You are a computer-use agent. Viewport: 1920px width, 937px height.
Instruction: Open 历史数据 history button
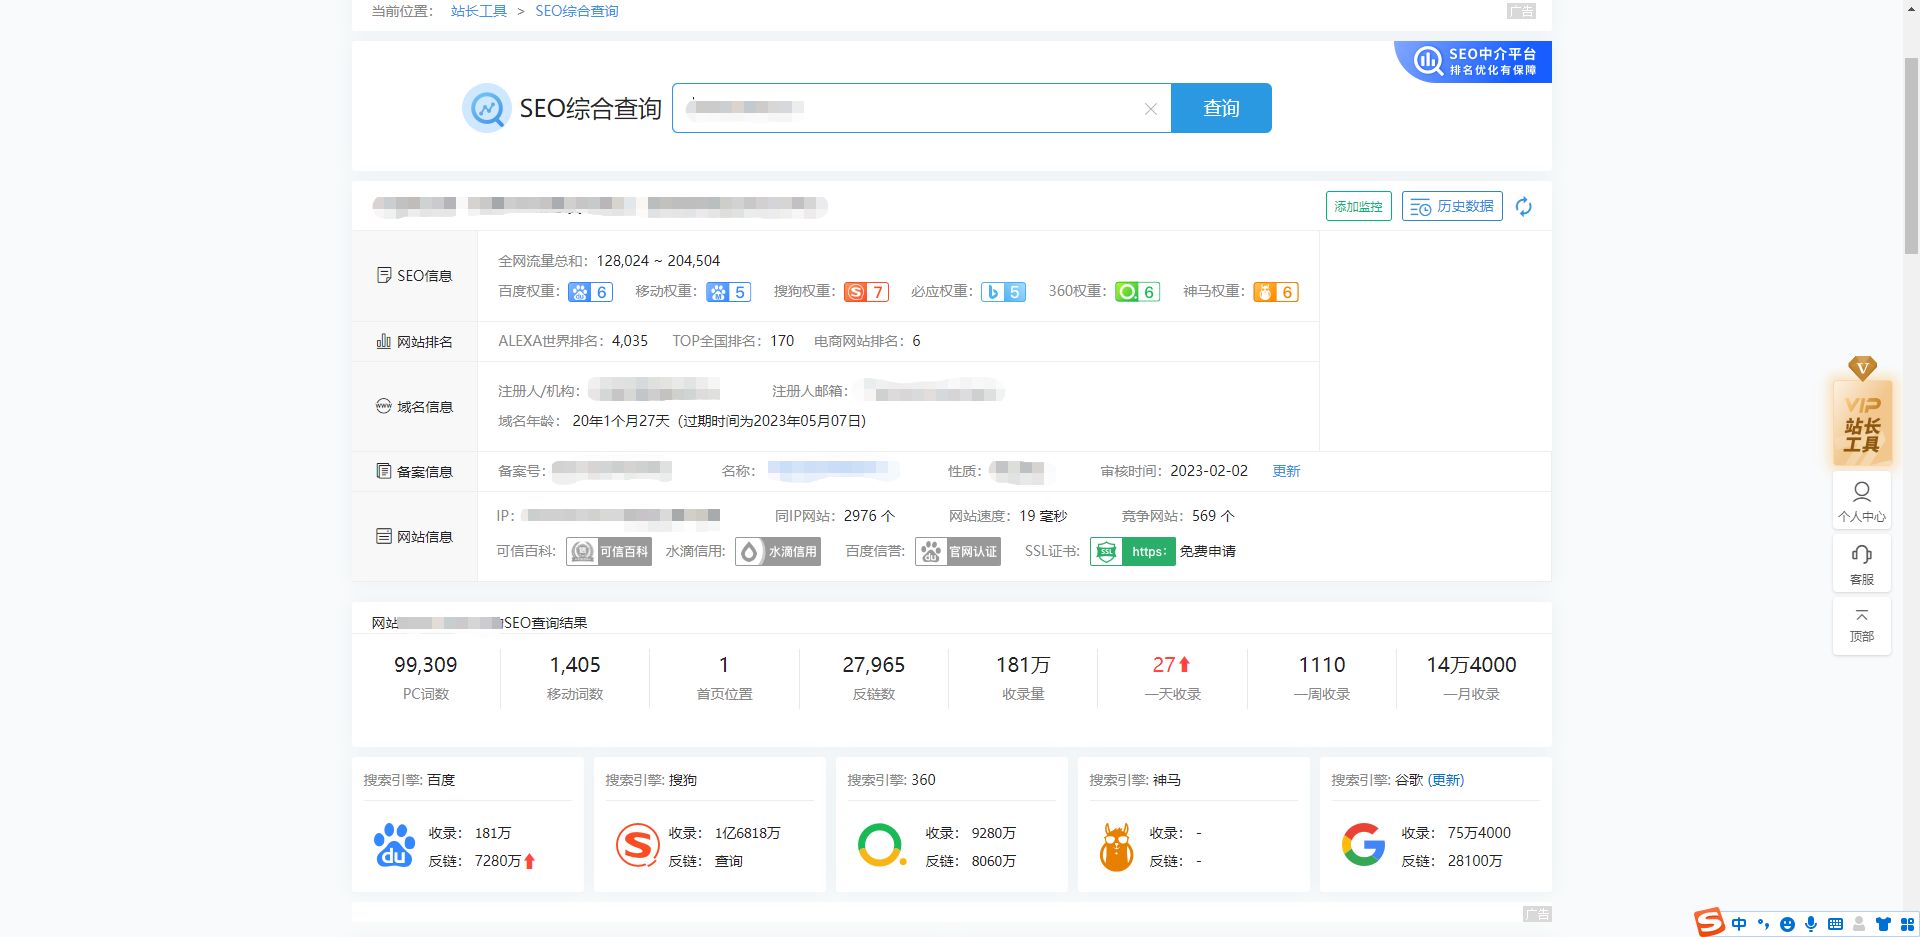(x=1452, y=206)
